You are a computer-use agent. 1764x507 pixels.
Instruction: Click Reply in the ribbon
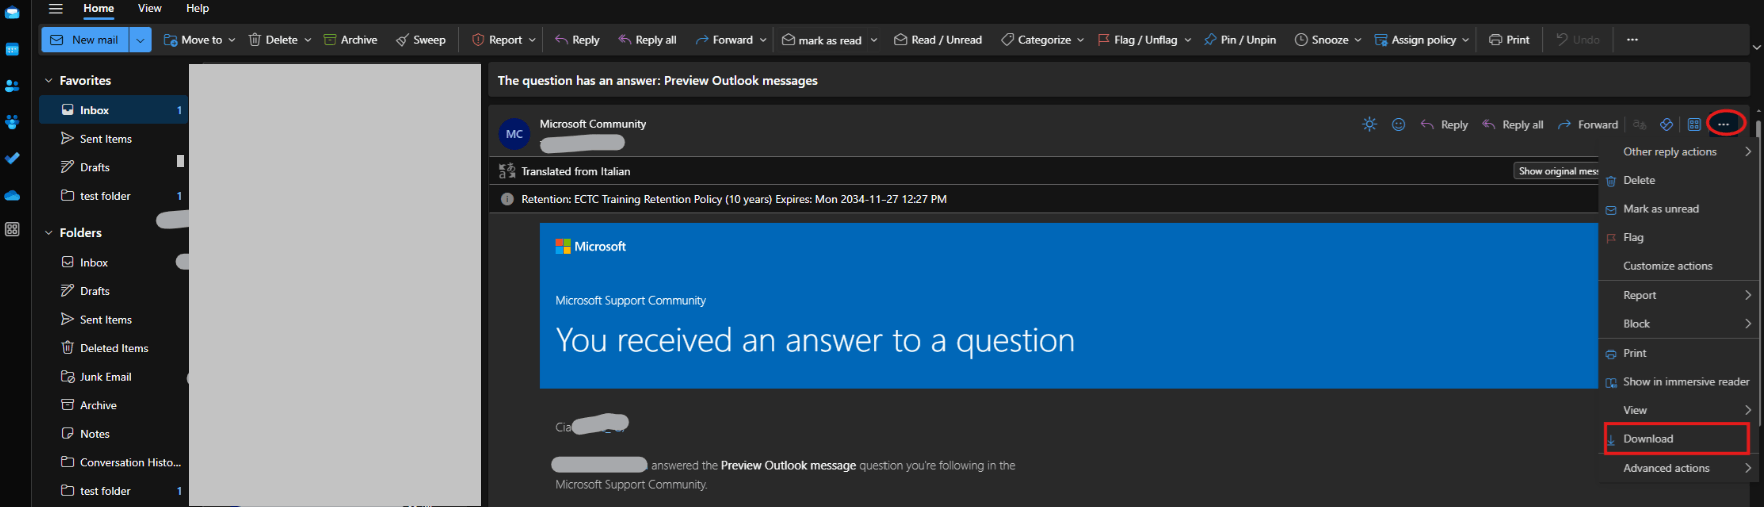577,40
